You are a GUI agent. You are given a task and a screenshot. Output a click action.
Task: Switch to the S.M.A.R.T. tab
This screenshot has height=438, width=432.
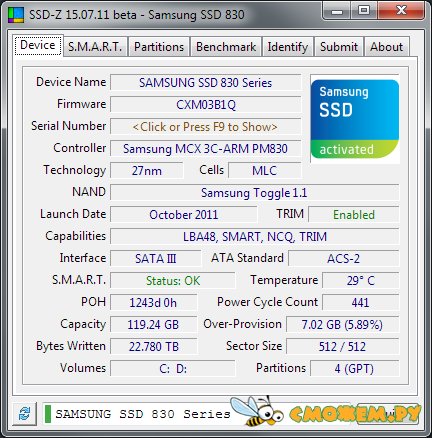(95, 47)
